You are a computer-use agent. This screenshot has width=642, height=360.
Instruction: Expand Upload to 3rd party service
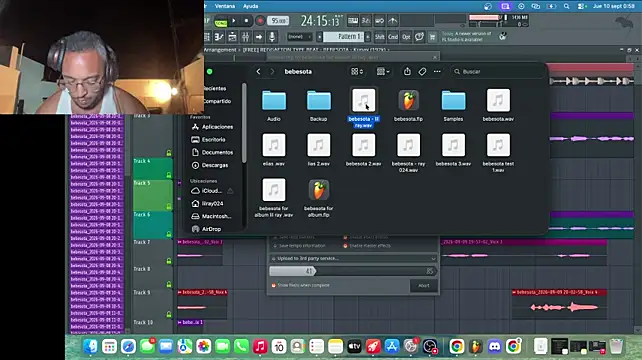[353, 258]
